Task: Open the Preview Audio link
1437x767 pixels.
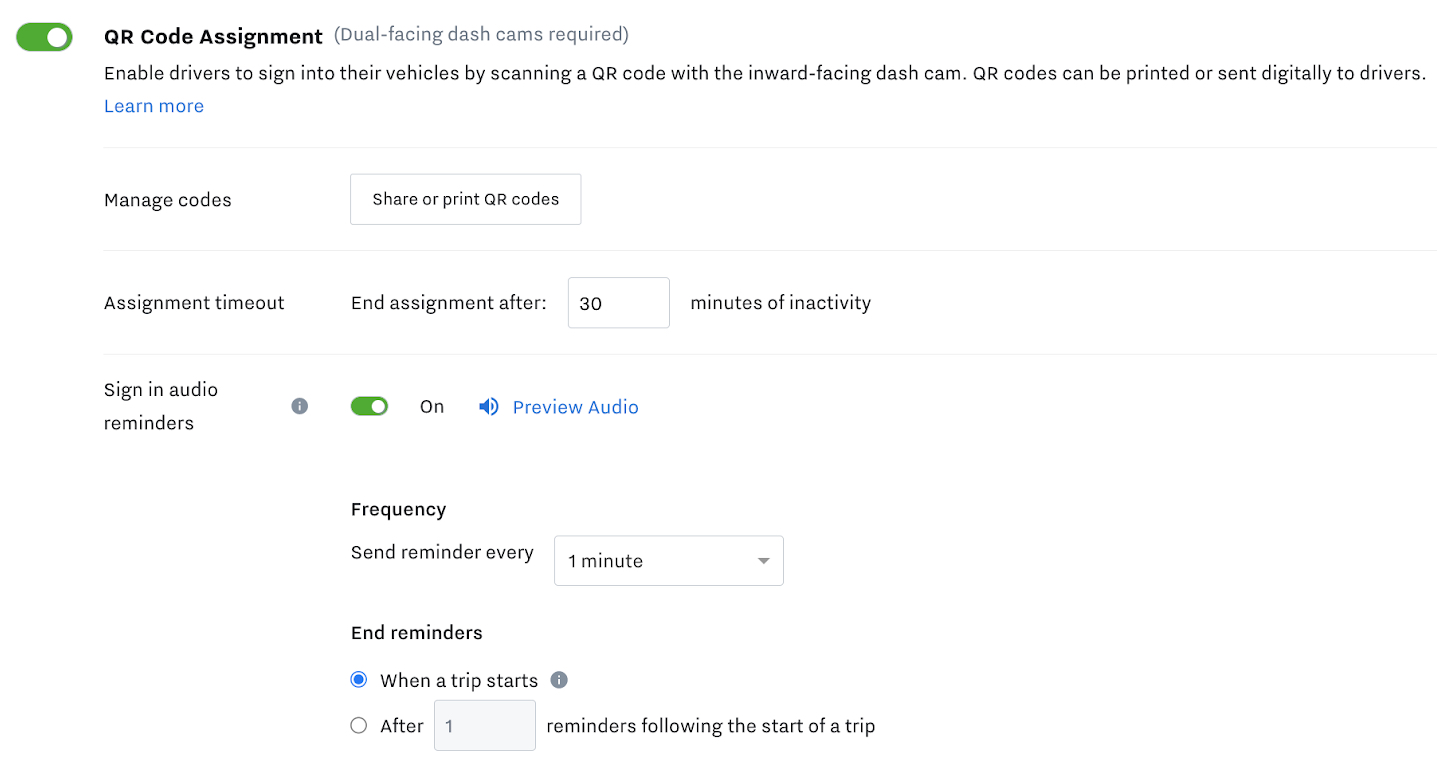Action: point(575,407)
